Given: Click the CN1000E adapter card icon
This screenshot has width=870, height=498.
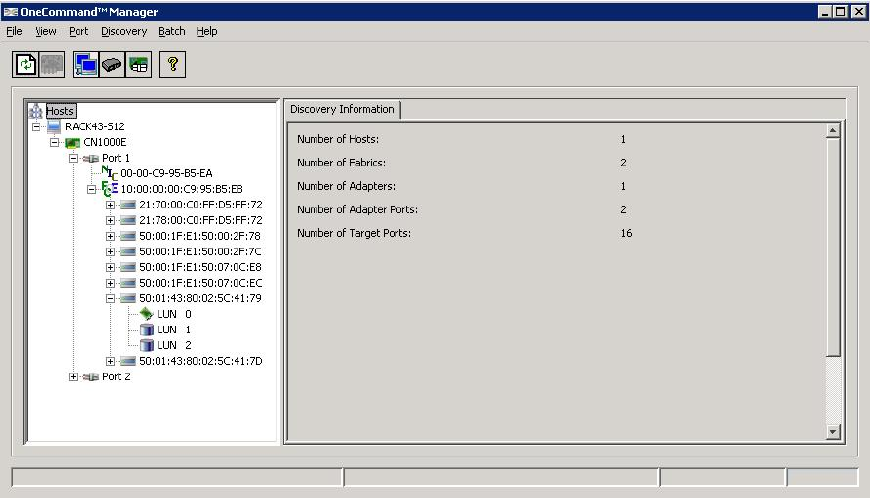Looking at the screenshot, I should click(73, 143).
